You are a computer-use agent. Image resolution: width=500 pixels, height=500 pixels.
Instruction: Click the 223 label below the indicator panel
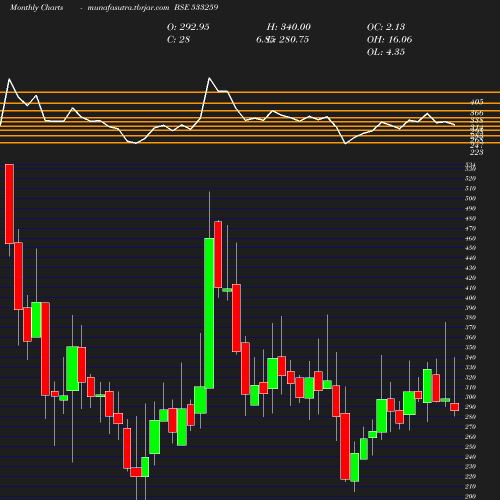coord(477,152)
